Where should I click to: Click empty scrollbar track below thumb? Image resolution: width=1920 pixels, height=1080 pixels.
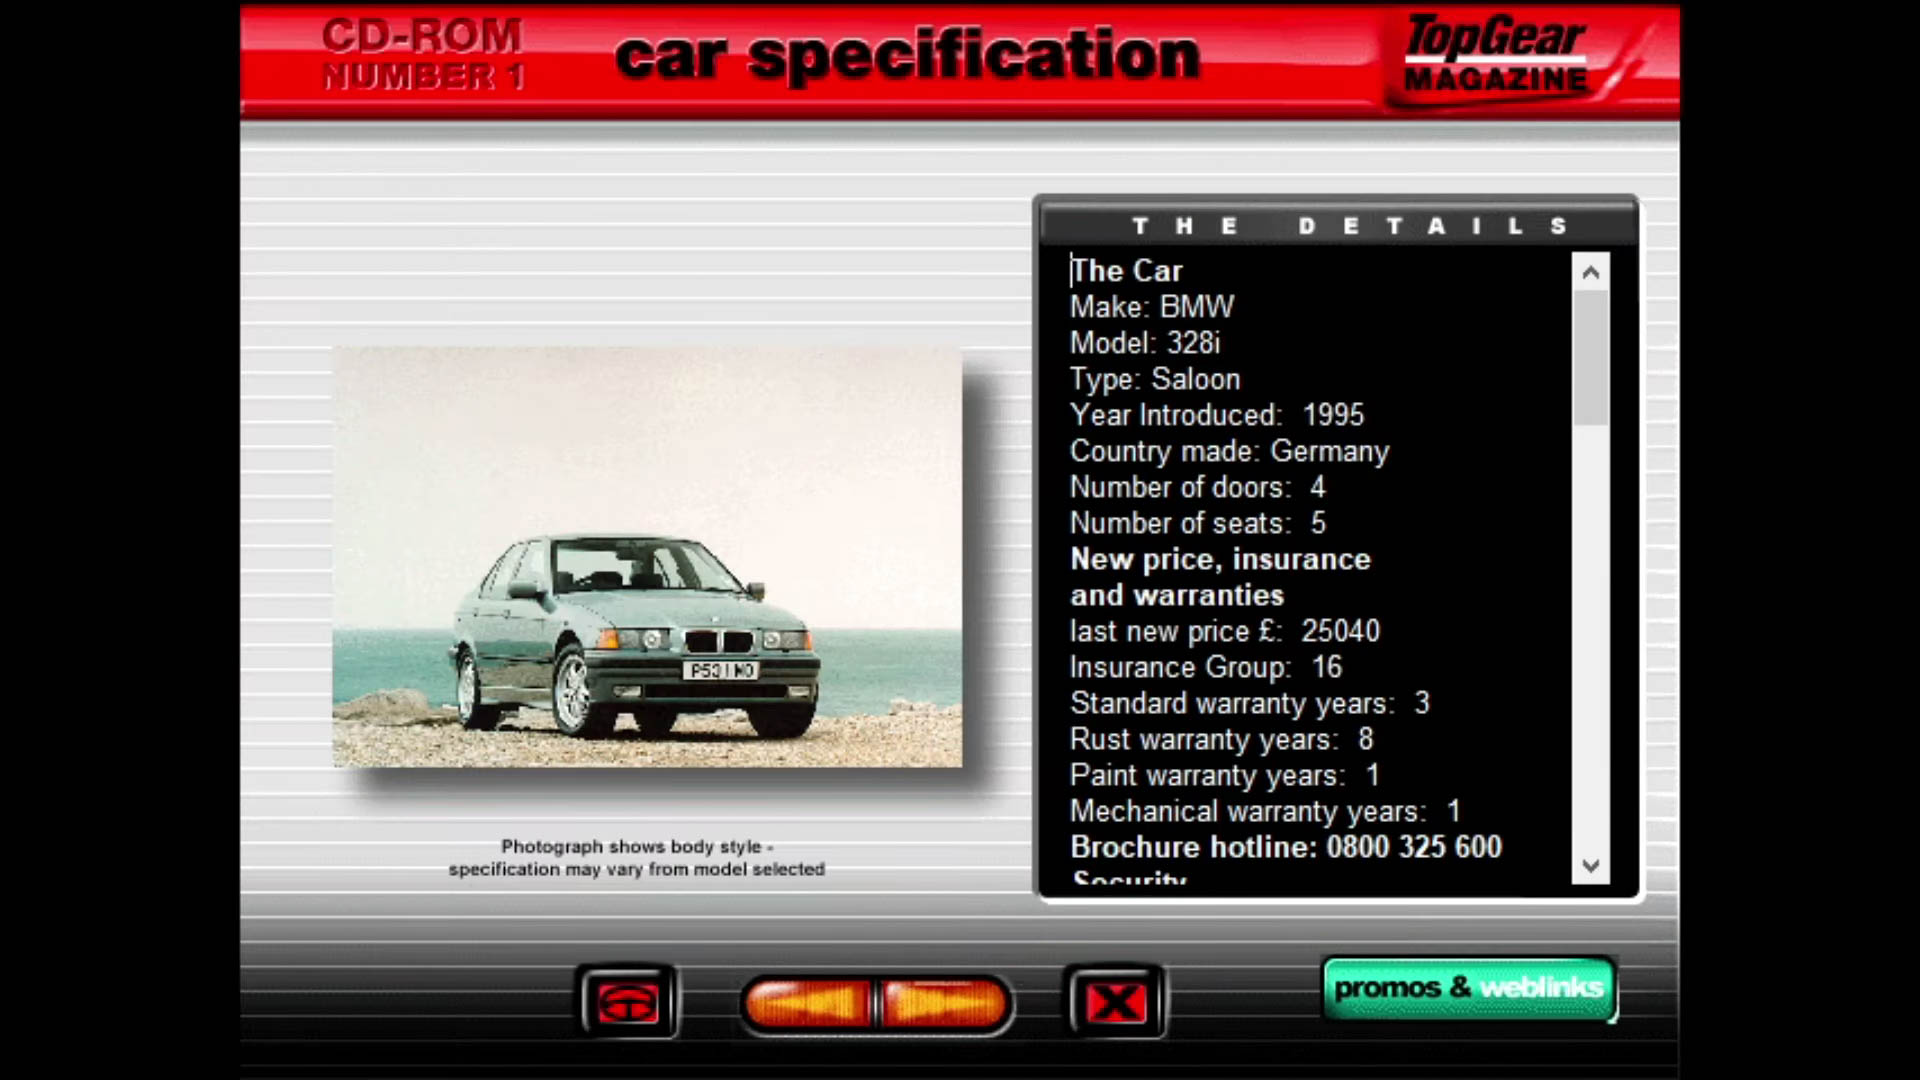1590,640
